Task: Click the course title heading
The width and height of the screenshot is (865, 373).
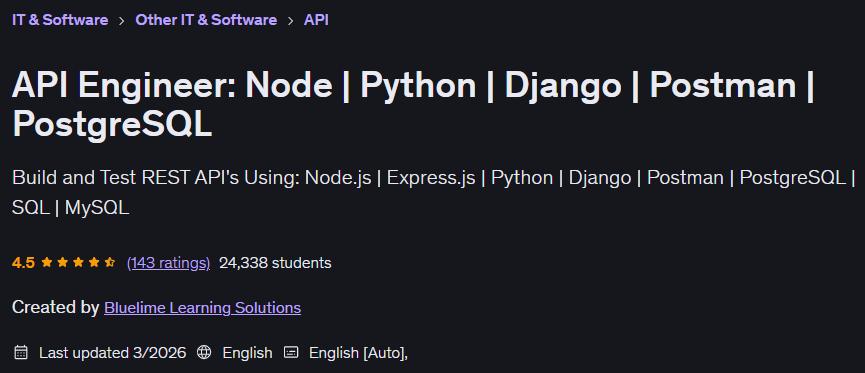Action: [x=413, y=105]
